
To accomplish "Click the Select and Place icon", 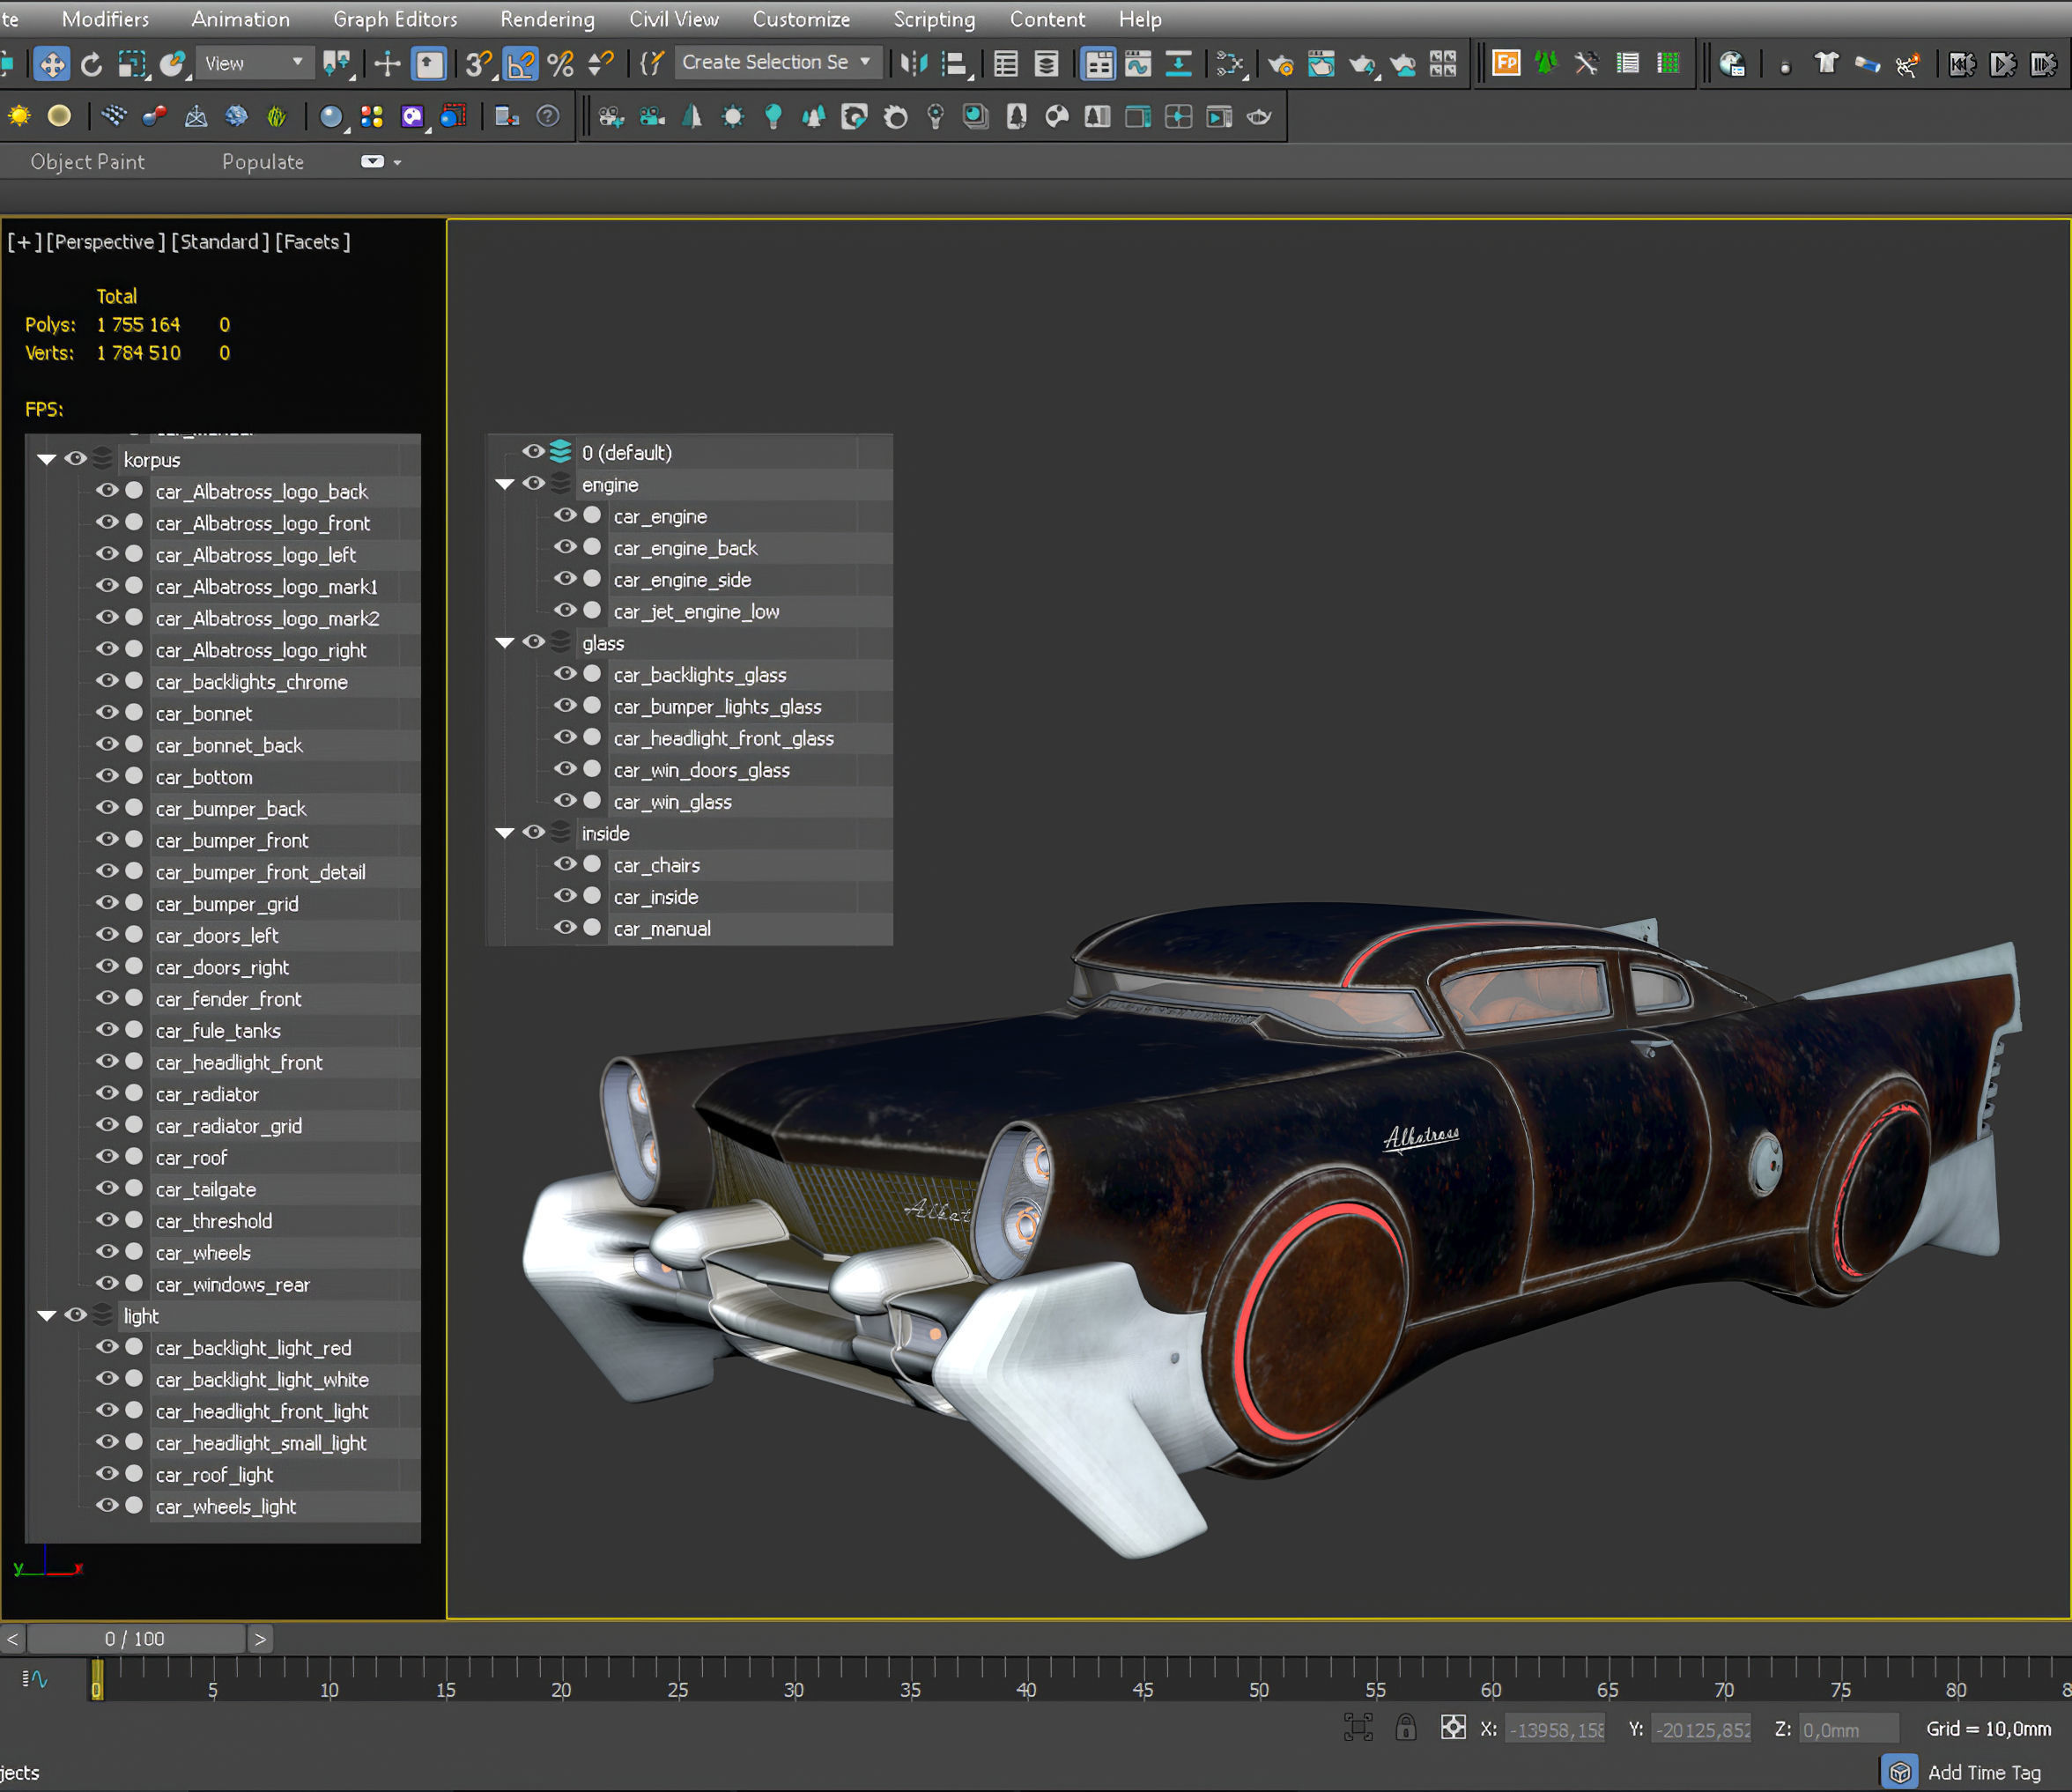I will click(x=173, y=64).
